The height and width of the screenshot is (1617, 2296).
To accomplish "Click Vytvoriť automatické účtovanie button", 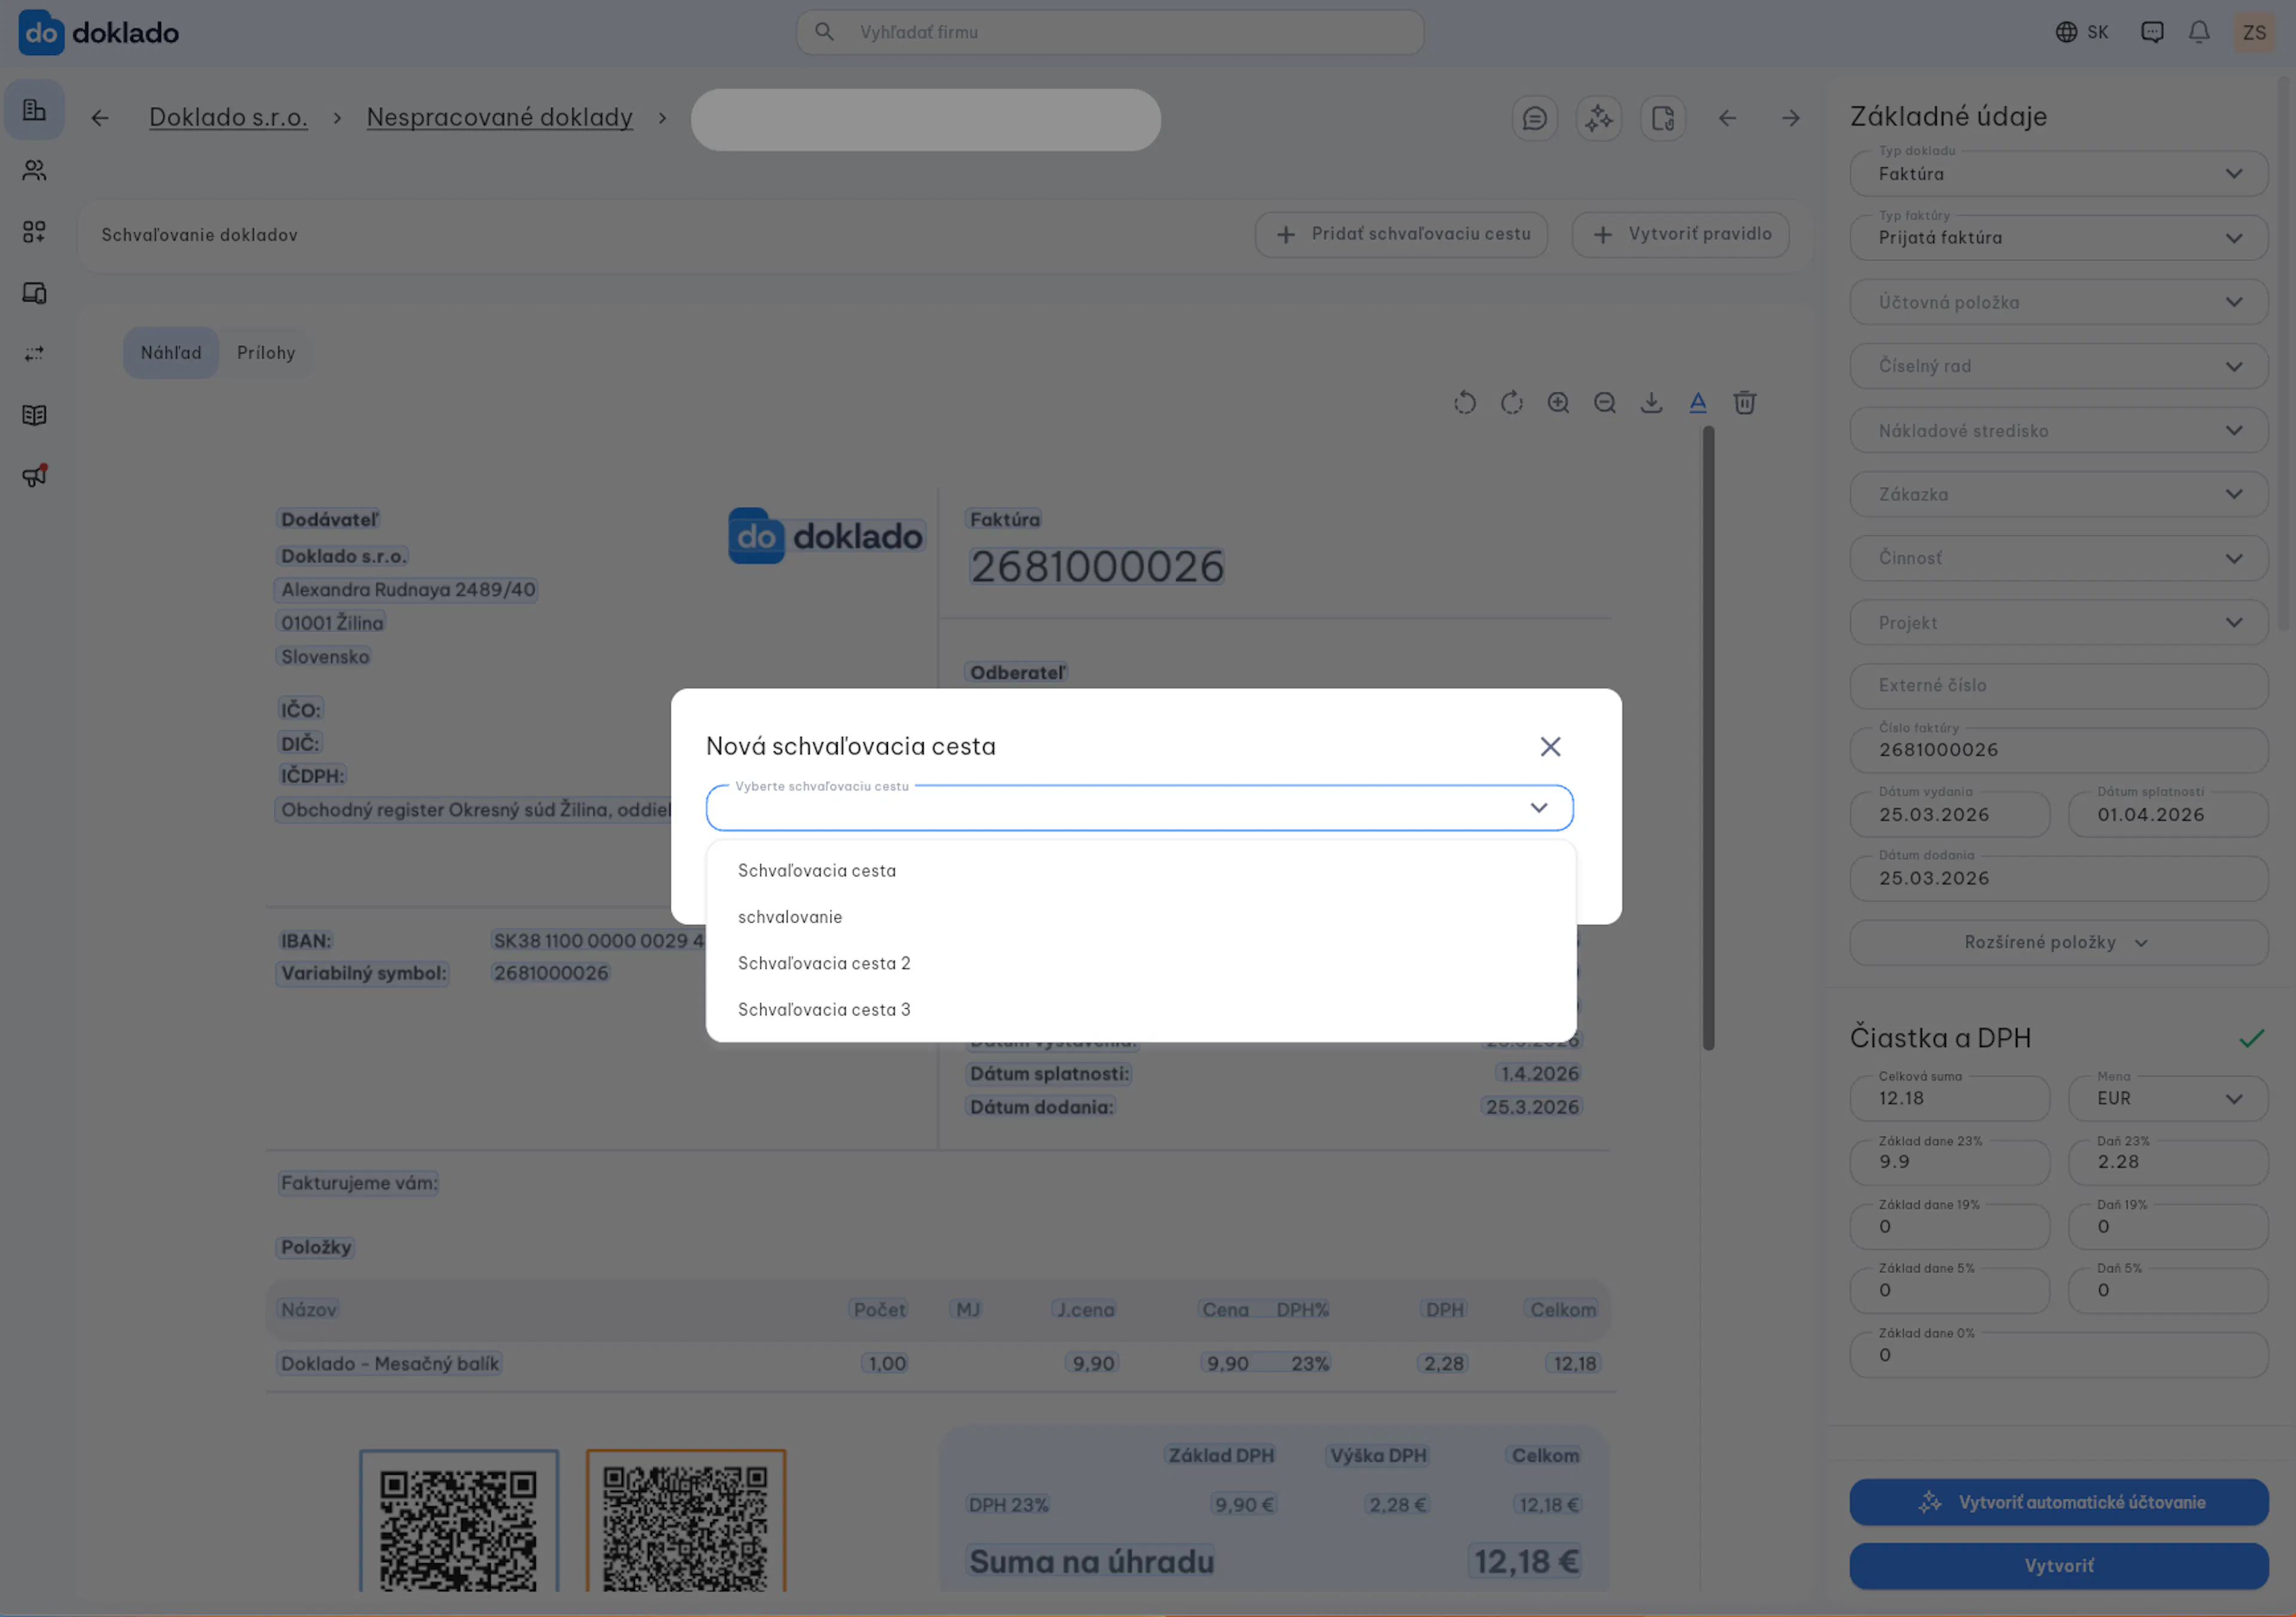I will 2058,1502.
